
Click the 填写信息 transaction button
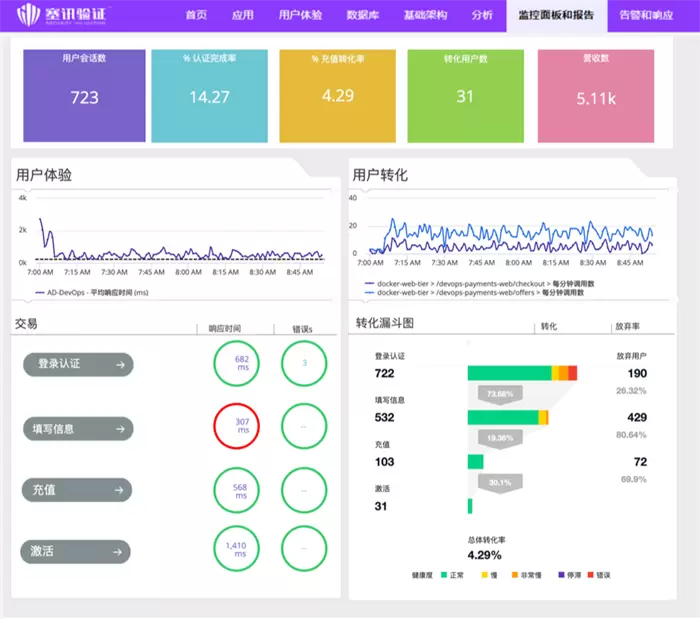[77, 428]
